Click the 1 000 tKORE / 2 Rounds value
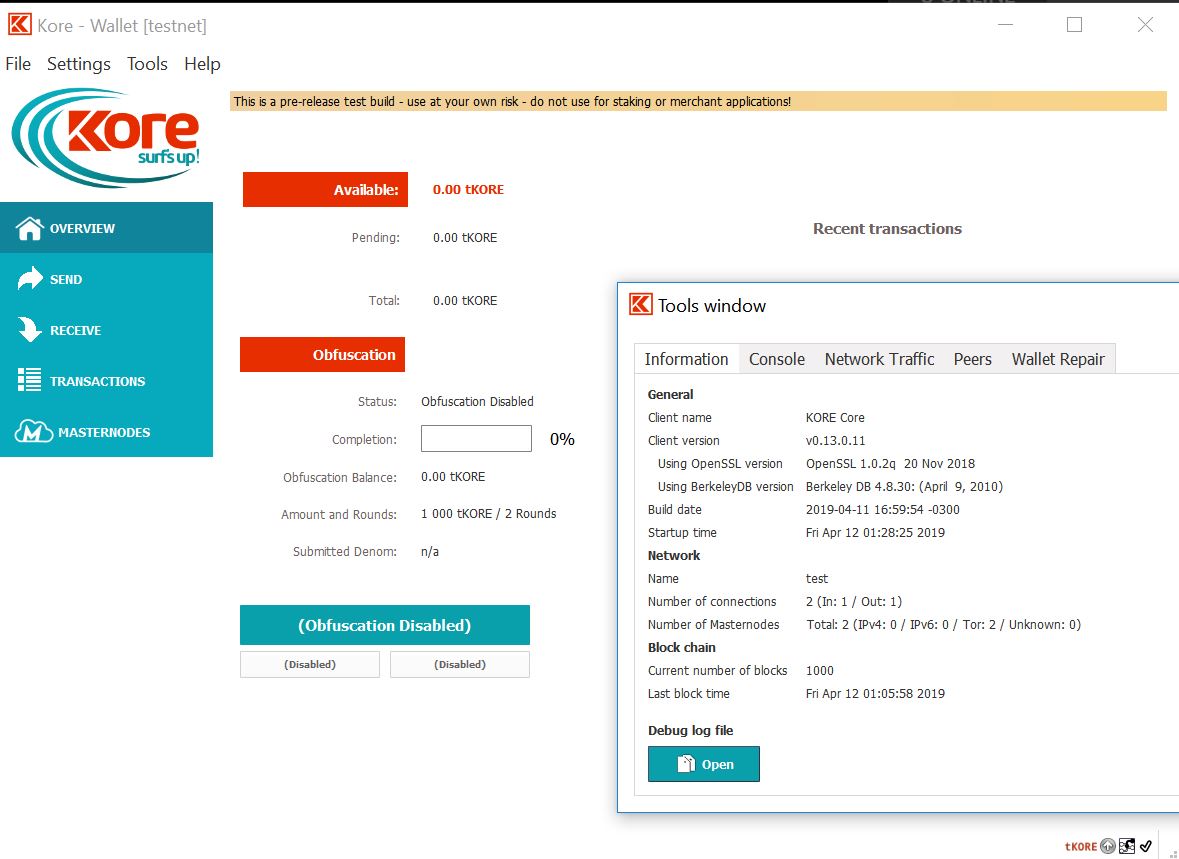Screen dimensions: 1179x859 coord(489,514)
